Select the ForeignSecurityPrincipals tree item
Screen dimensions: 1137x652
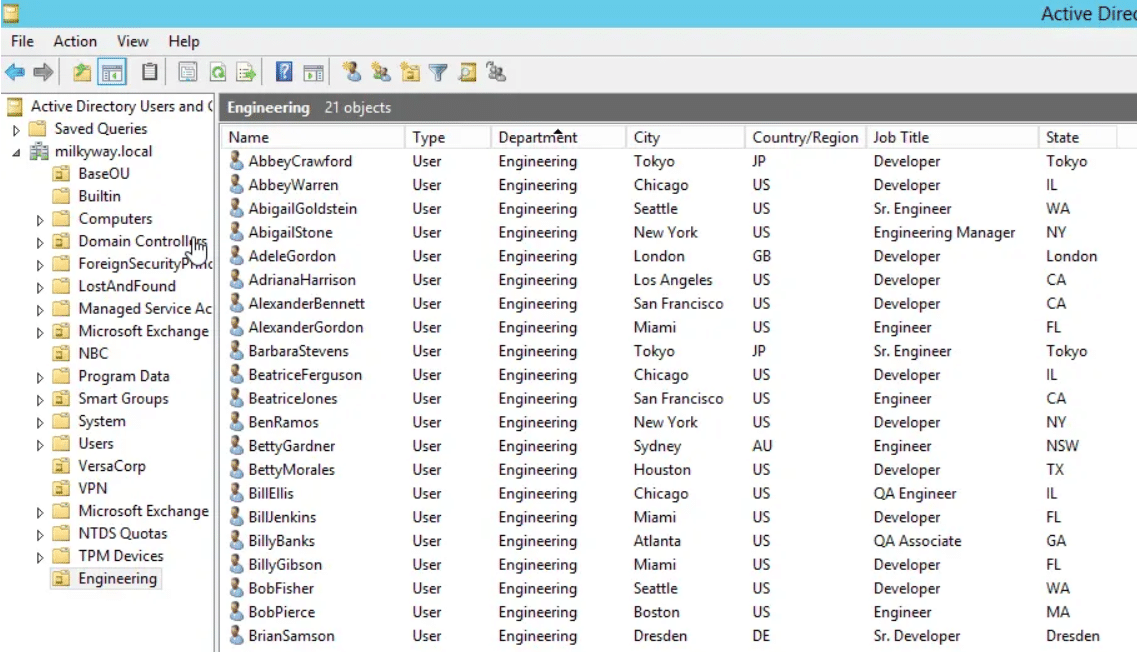(145, 264)
